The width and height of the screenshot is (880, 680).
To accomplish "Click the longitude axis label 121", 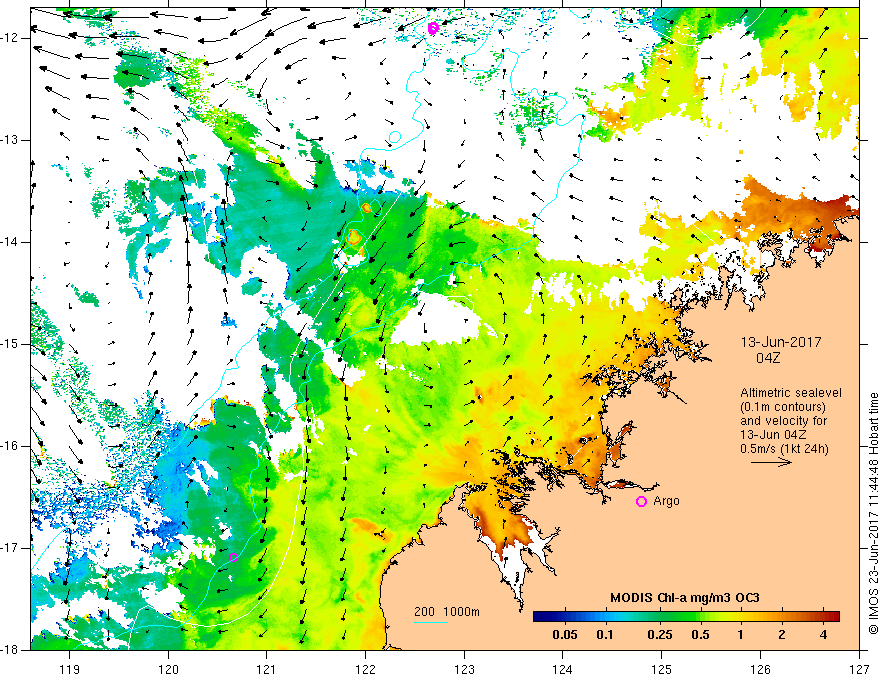I will click(267, 669).
